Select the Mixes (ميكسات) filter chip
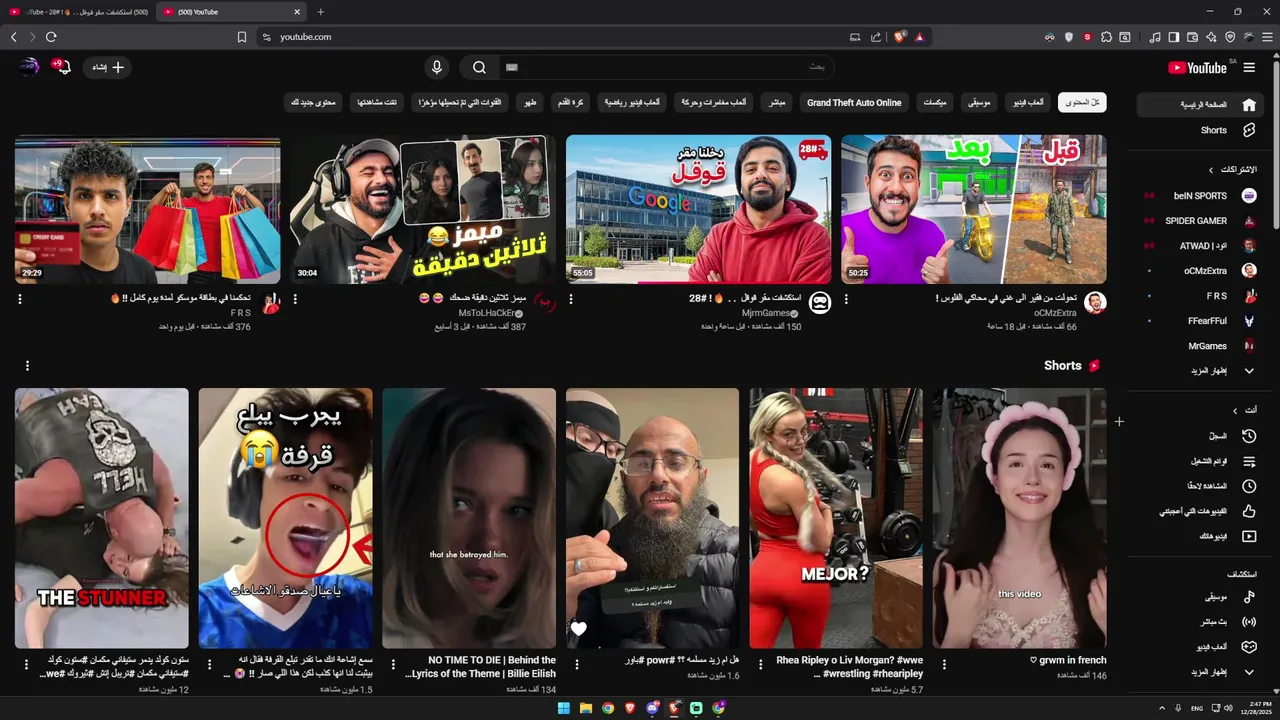Viewport: 1280px width, 720px height. tap(935, 102)
